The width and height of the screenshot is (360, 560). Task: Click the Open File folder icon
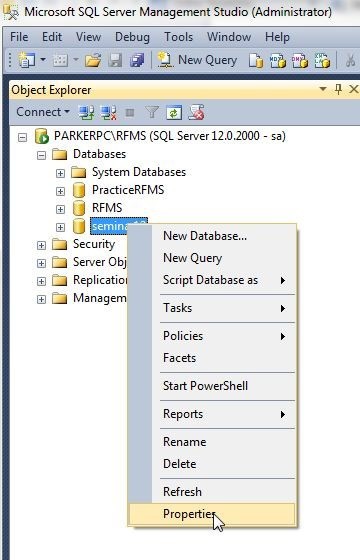coord(93,60)
